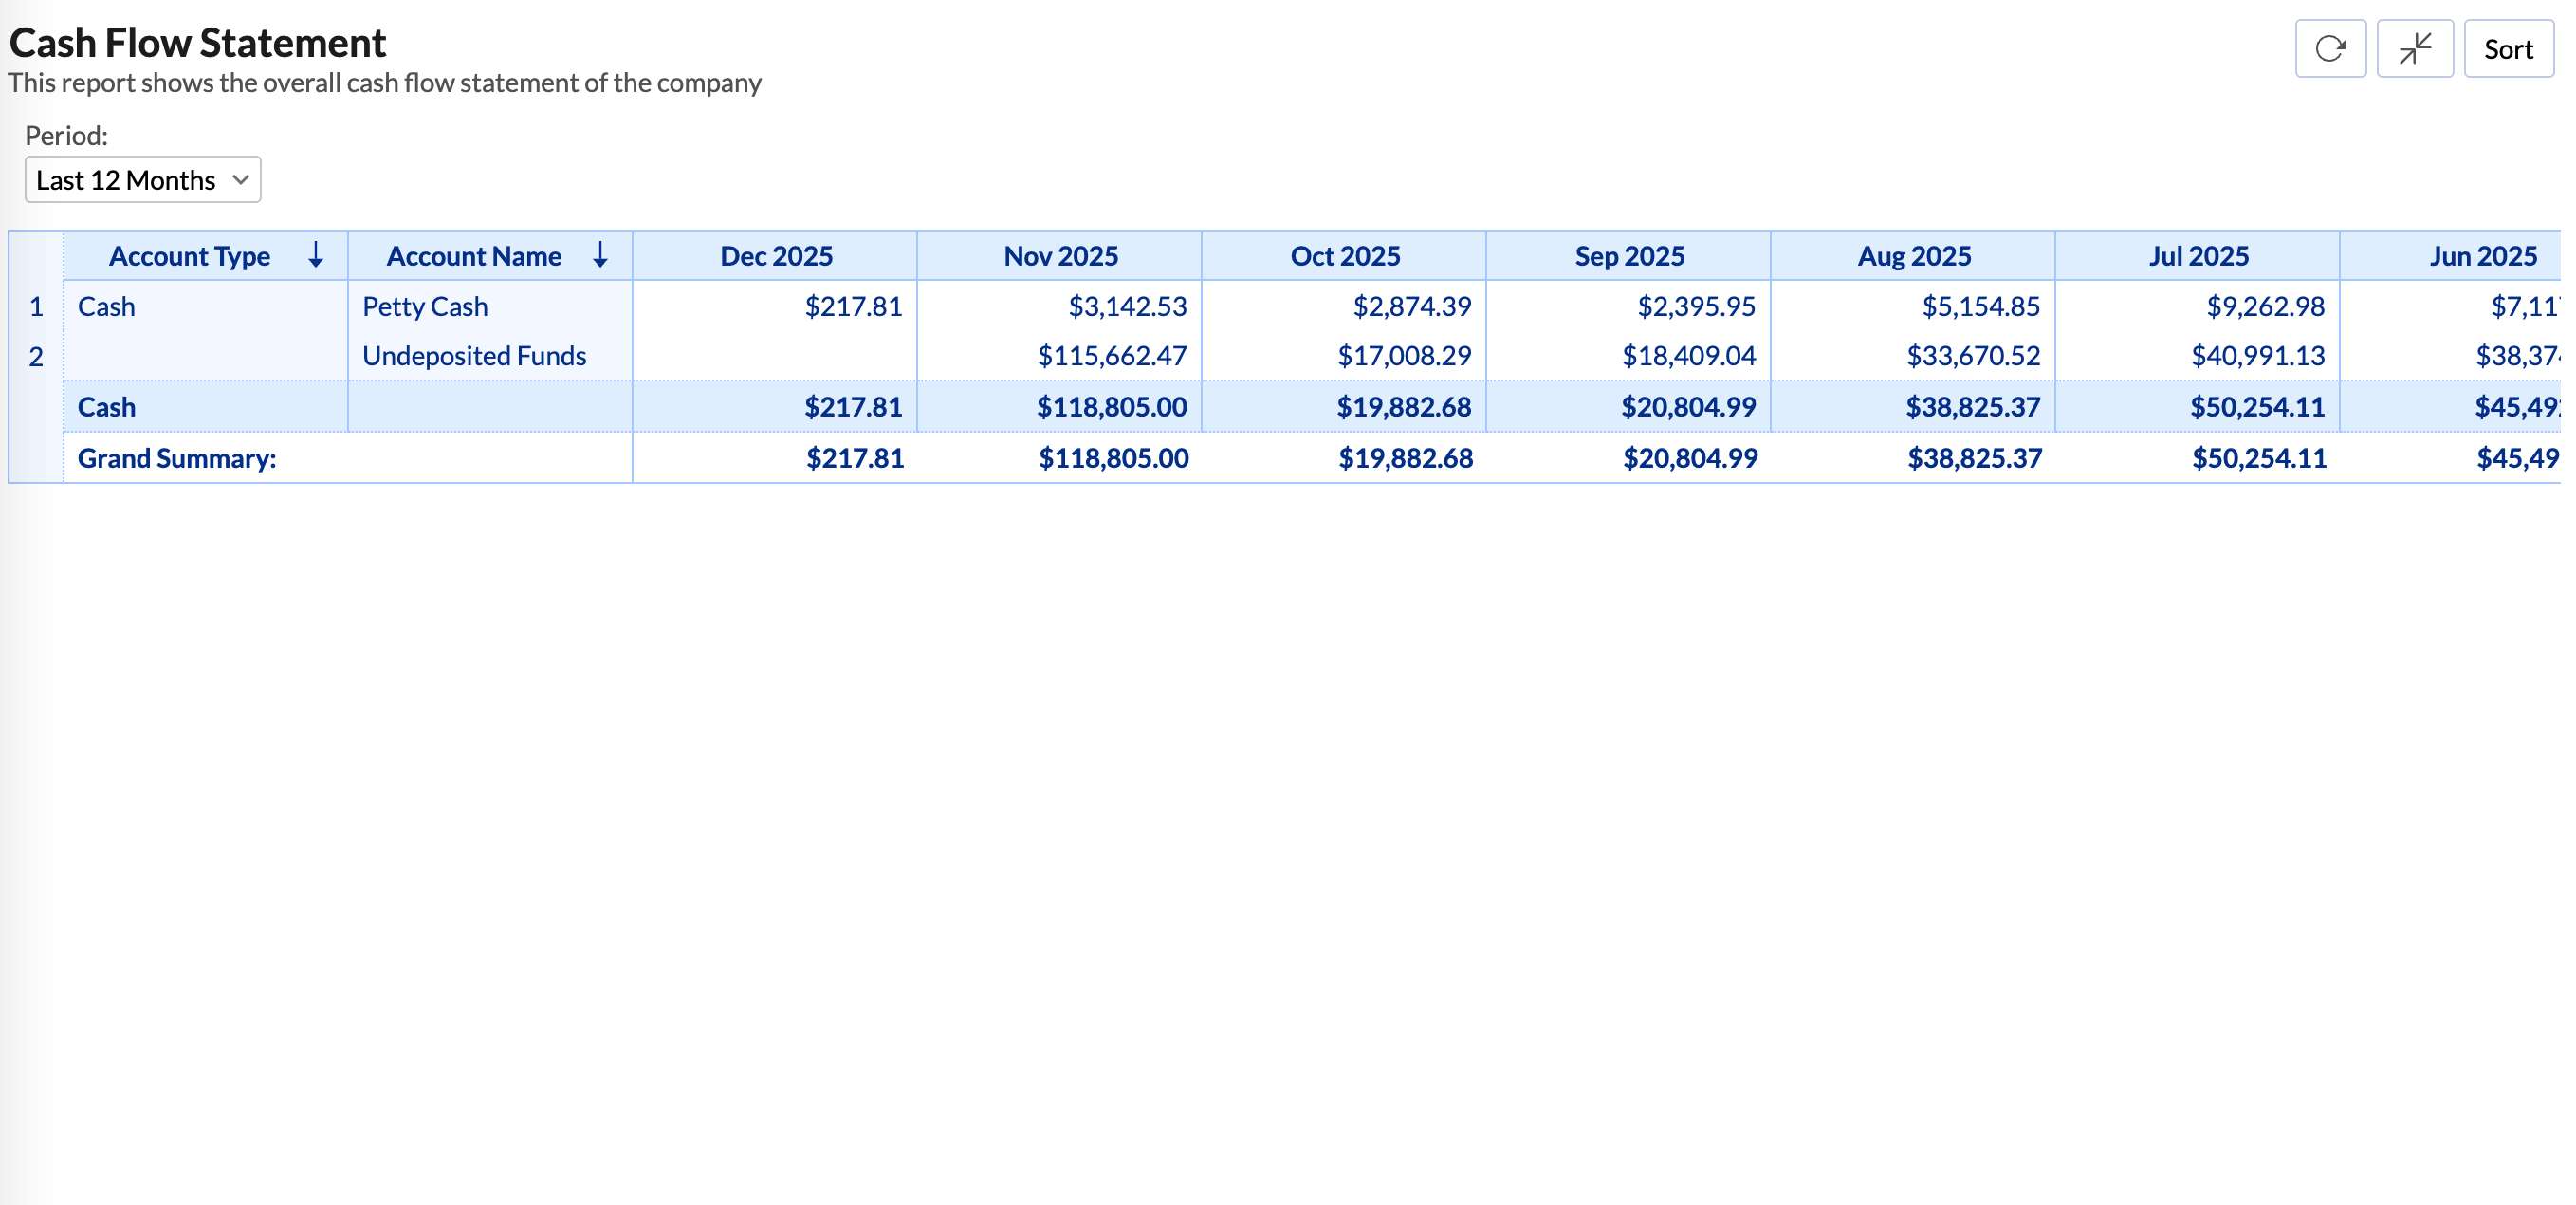Screen dimensions: 2576x1205
Task: Click the Nov 2025 column header
Action: click(1060, 256)
